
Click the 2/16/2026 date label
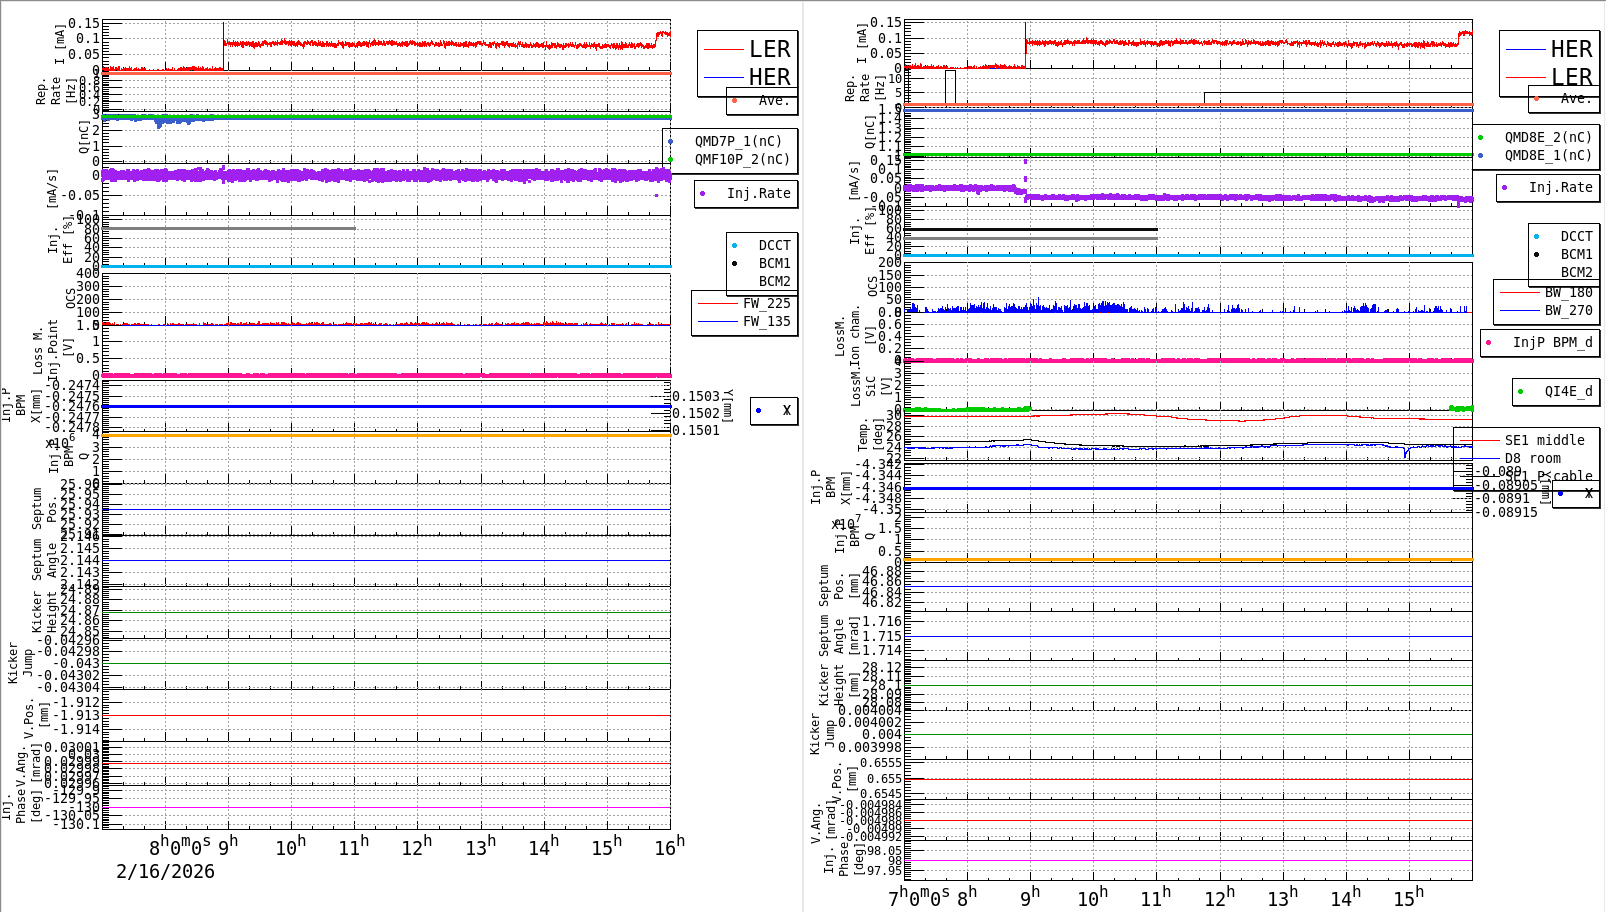(x=166, y=871)
